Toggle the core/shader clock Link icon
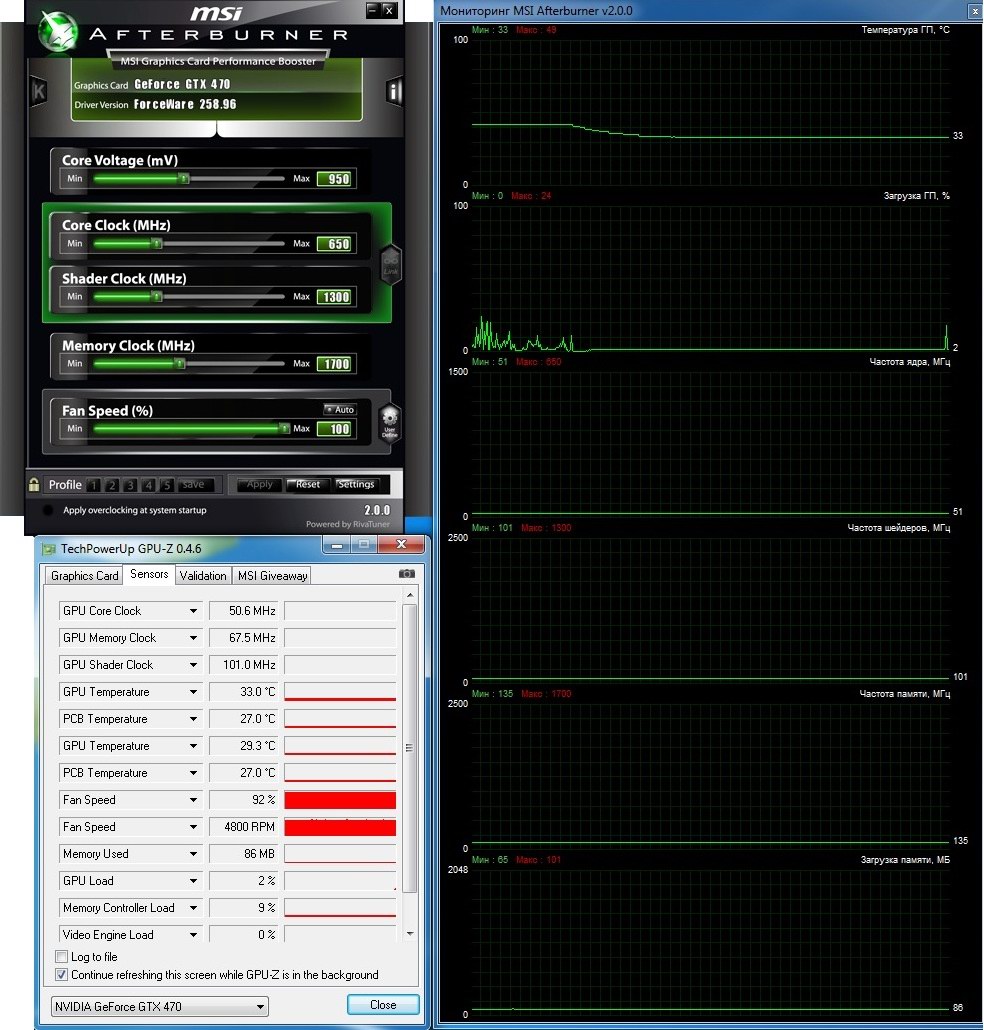 tap(390, 264)
